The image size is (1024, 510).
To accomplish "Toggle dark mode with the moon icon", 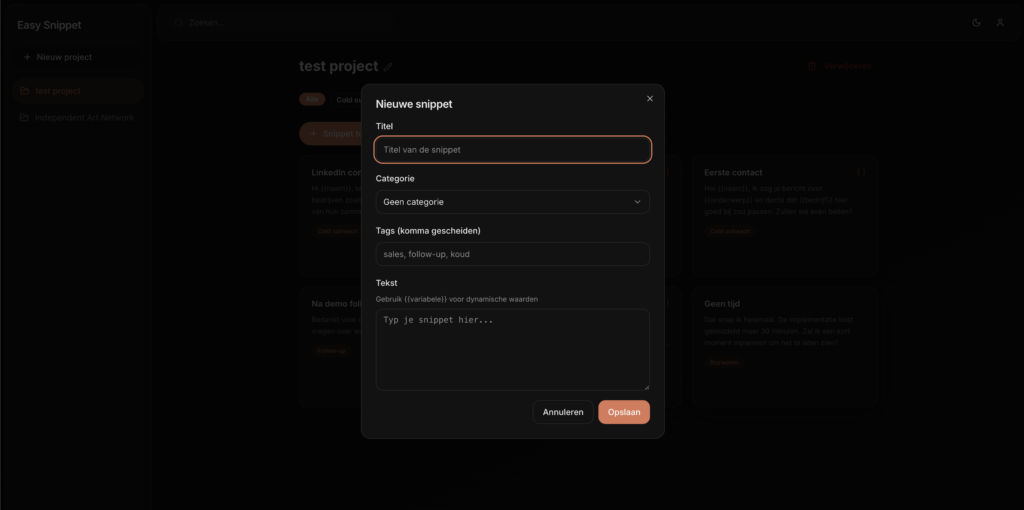I will pyautogui.click(x=976, y=22).
